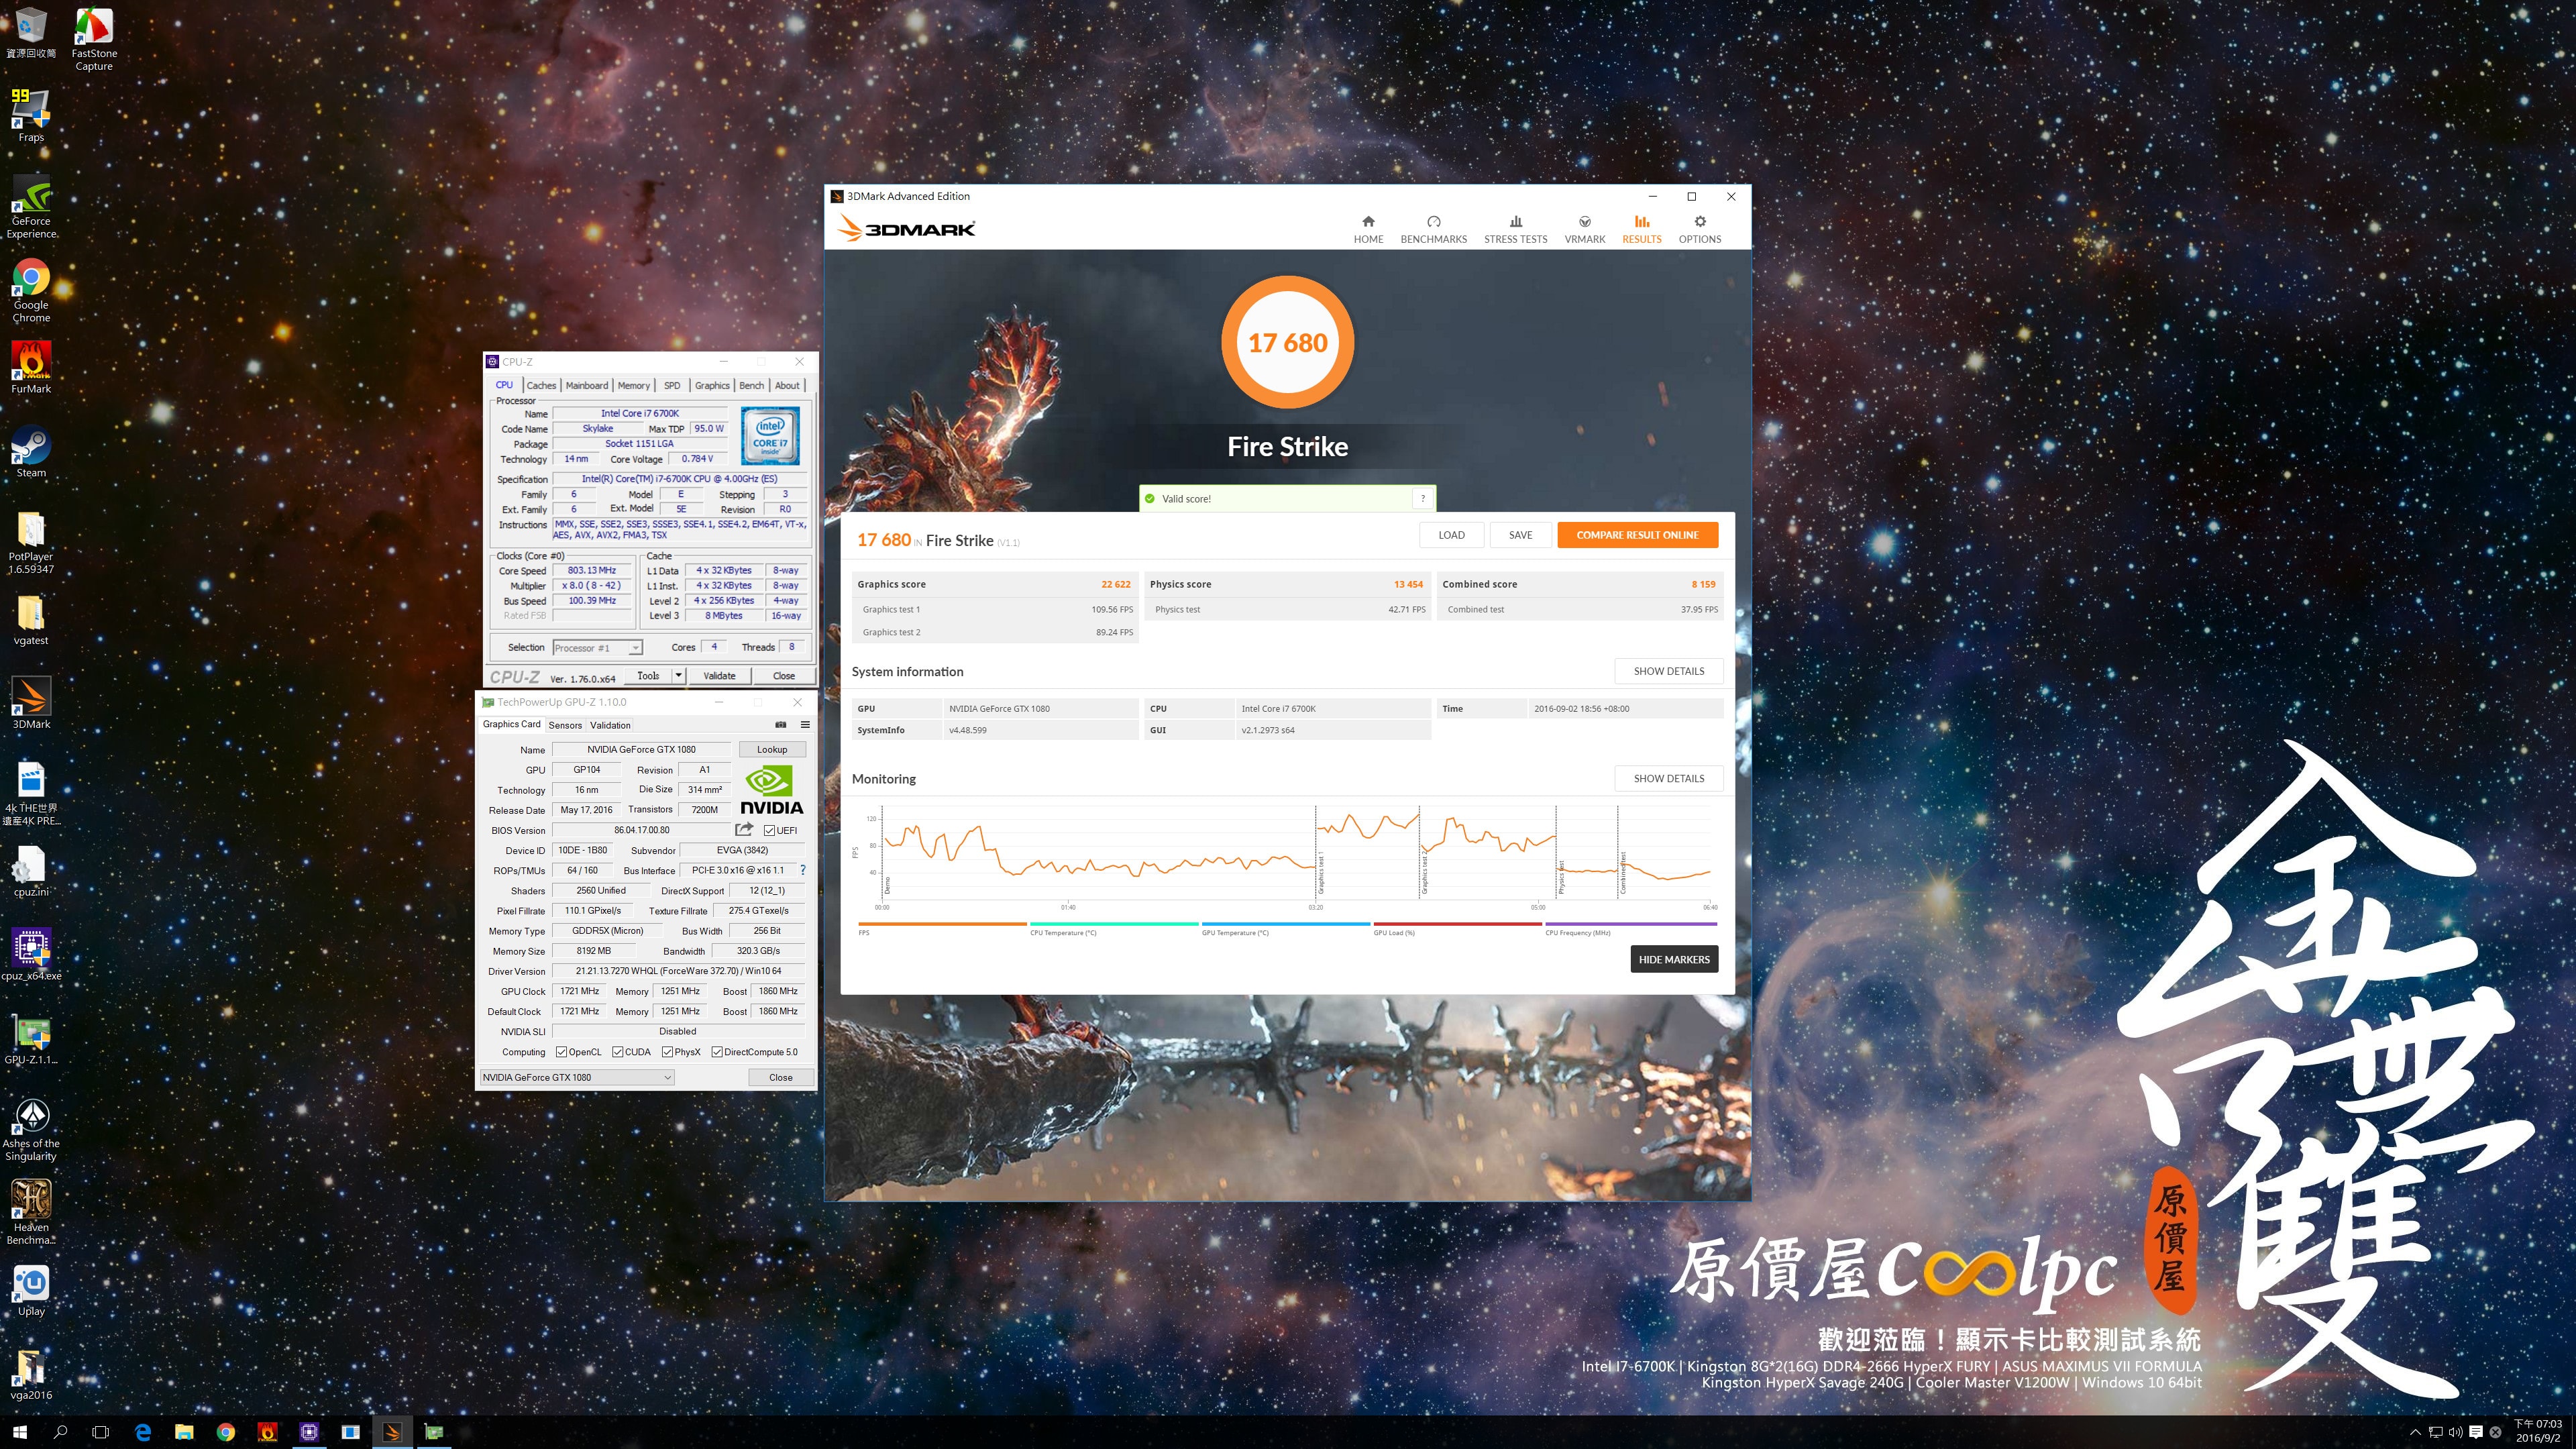Click SHOW DETAILS for System information
The height and width of the screenshot is (1449, 2576).
[1668, 671]
